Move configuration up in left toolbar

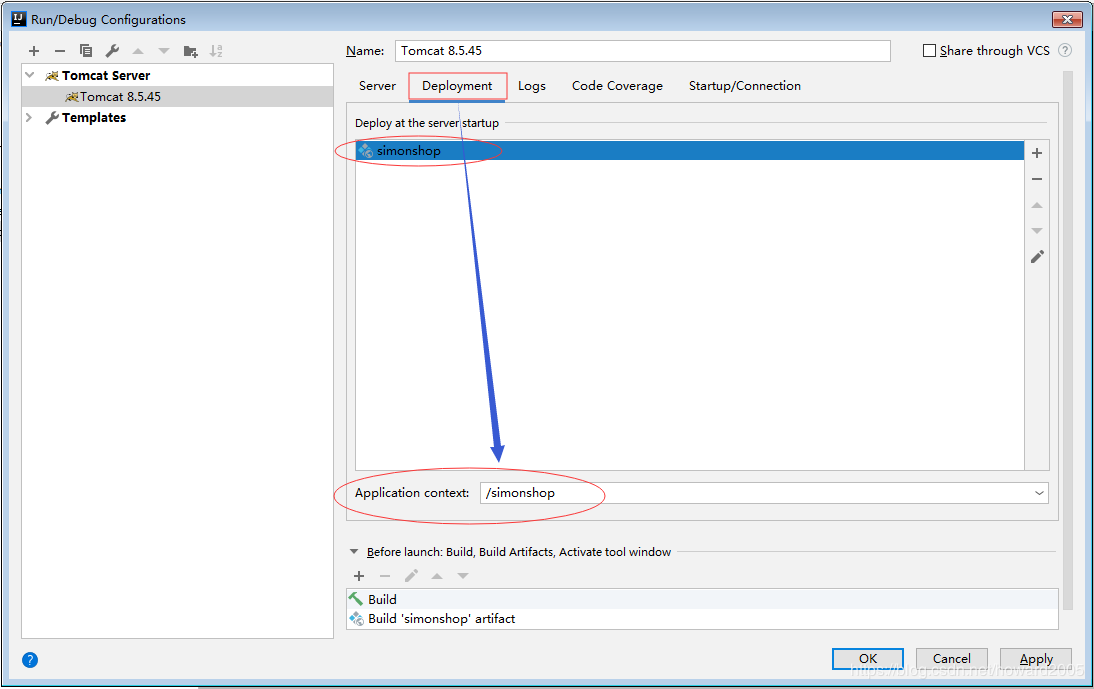tap(138, 51)
